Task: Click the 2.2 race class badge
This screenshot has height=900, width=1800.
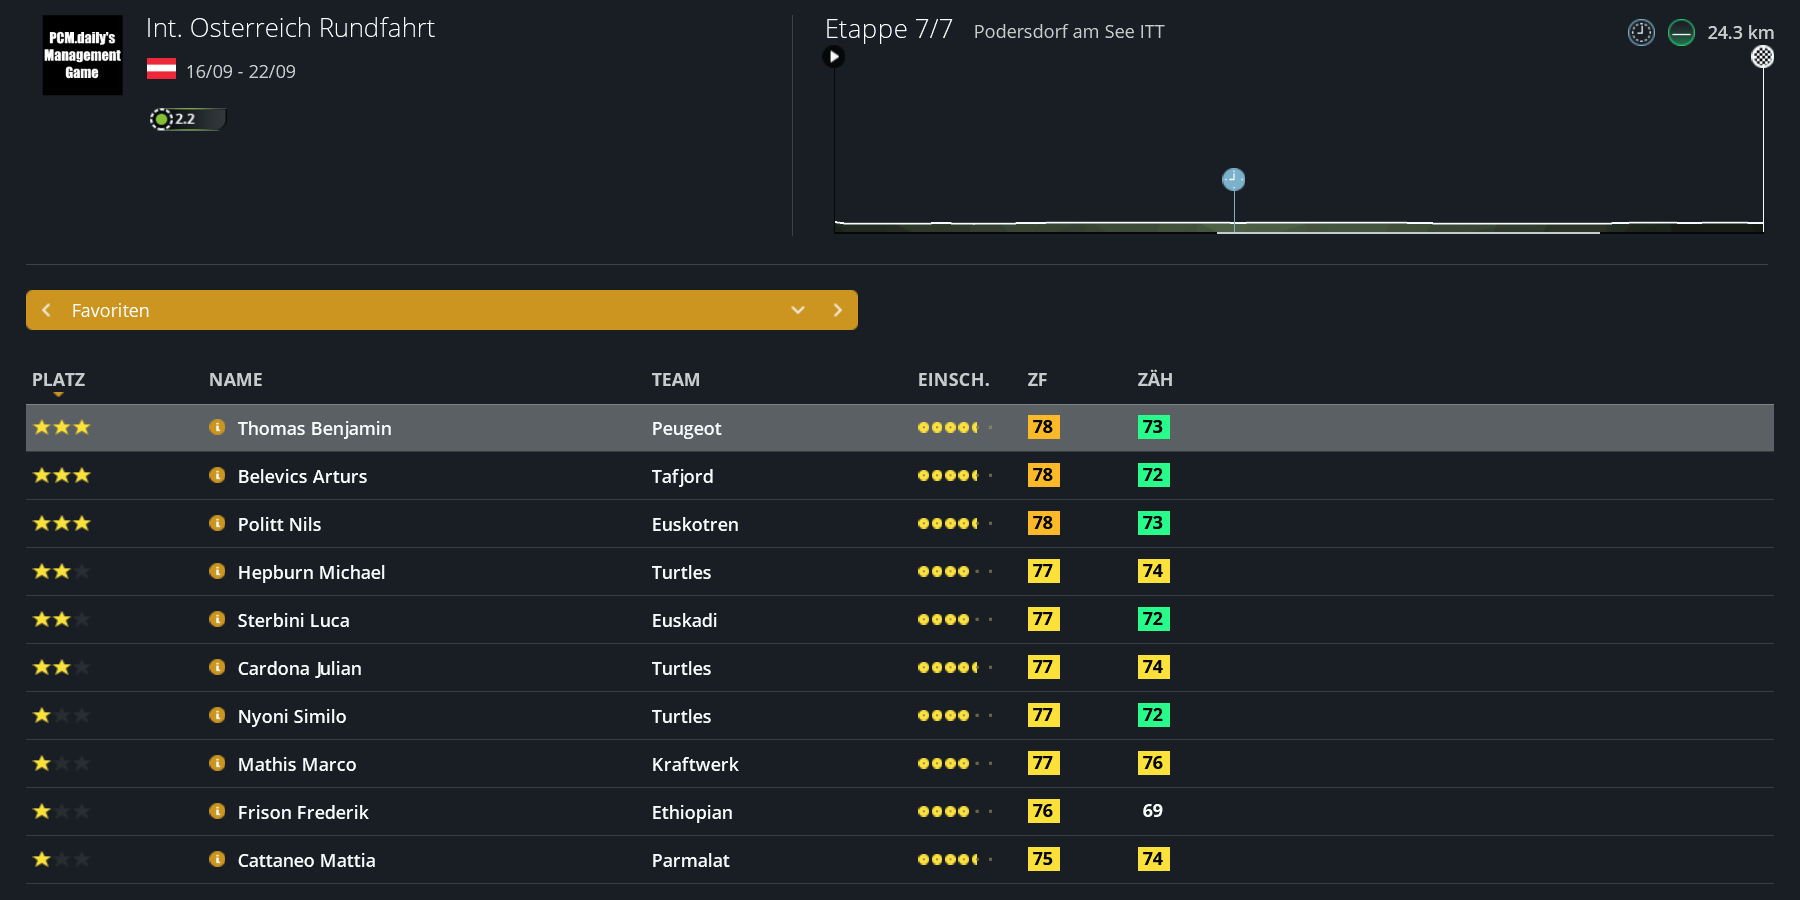Action: point(186,119)
